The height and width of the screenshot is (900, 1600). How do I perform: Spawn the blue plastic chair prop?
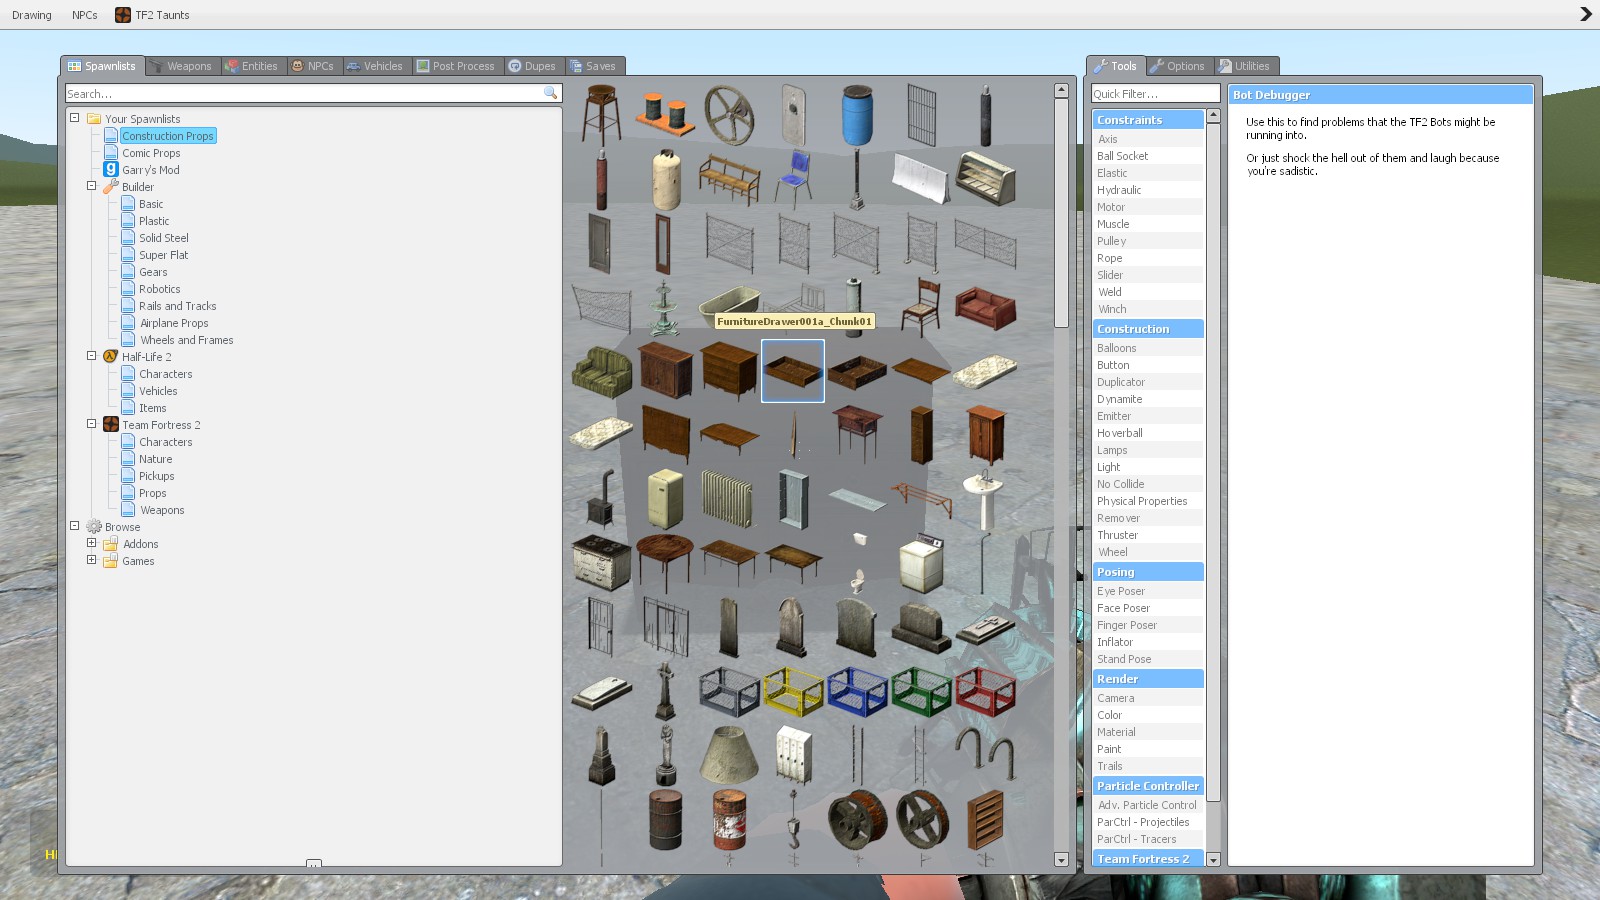coord(793,180)
